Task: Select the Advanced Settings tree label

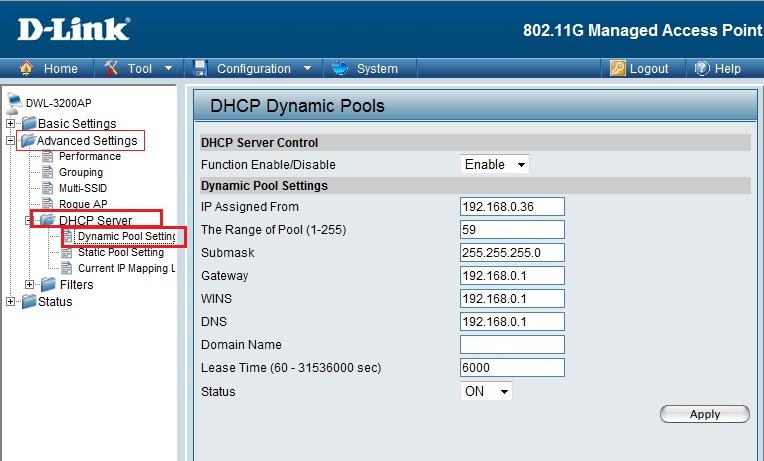Action: coord(87,140)
